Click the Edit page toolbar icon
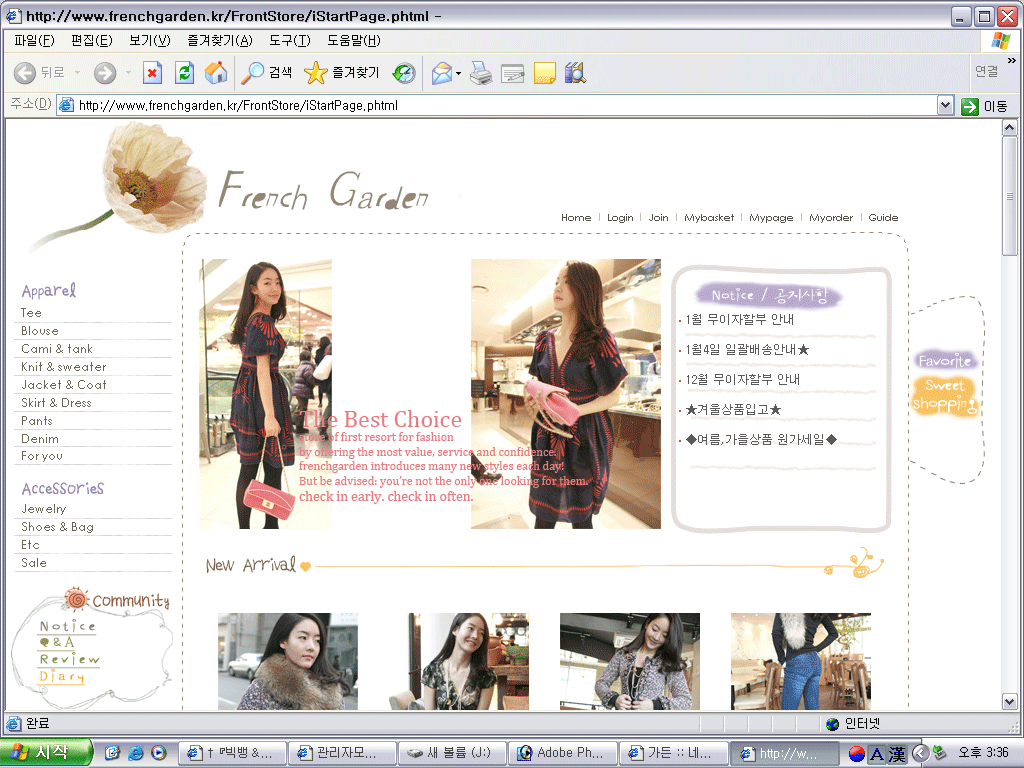Screen dimensions: 1024x768 [513, 73]
